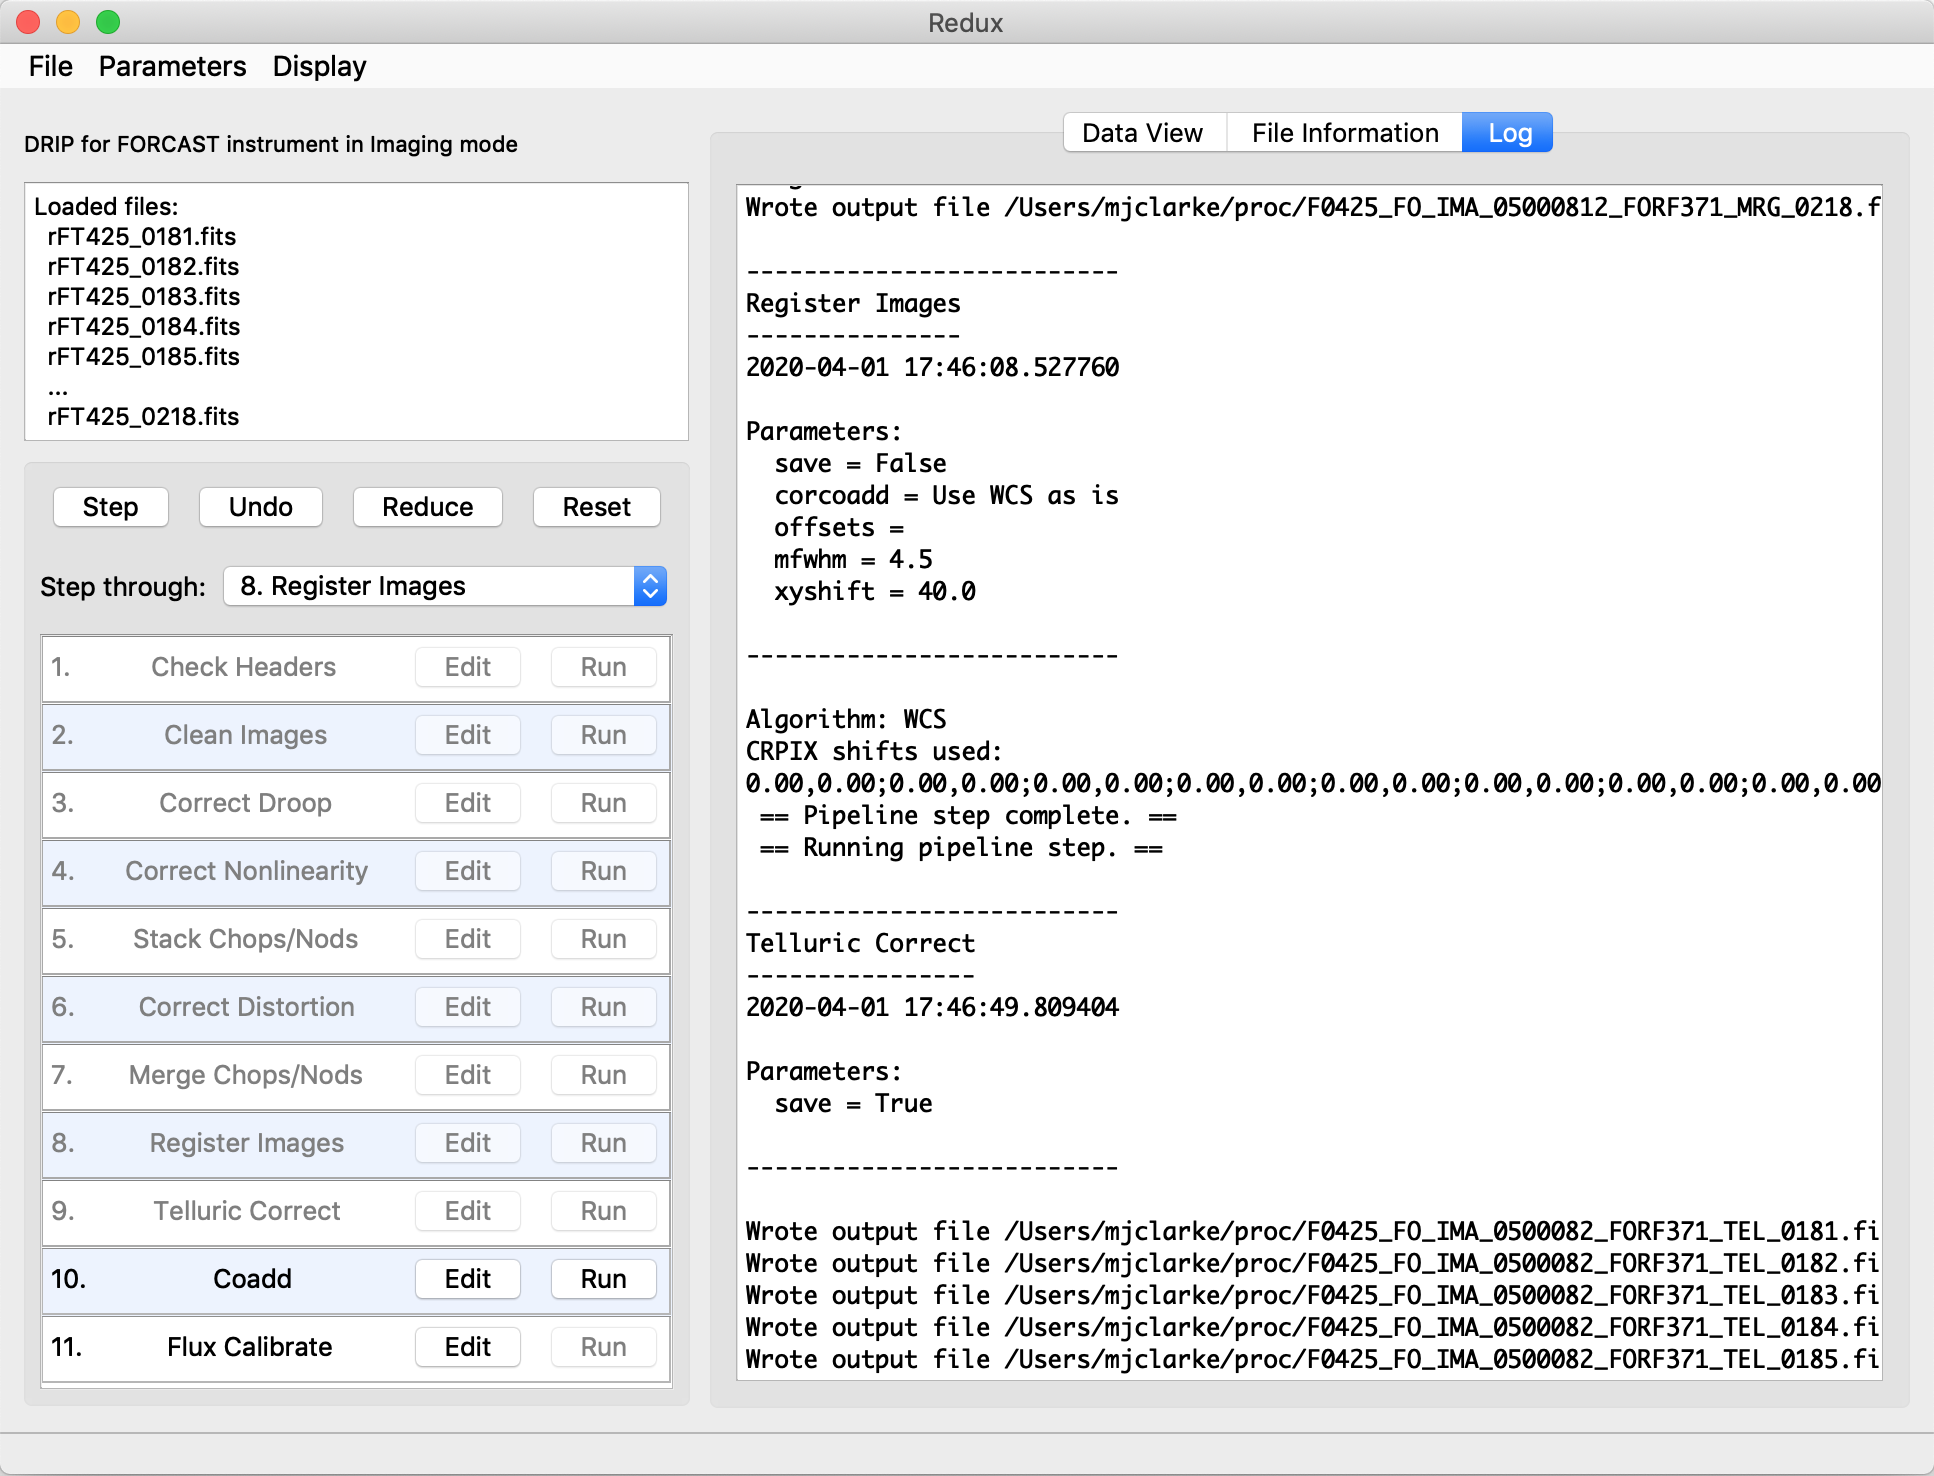1934x1476 pixels.
Task: Click the dropdown stepper arrows beside Register Images
Action: [x=650, y=586]
